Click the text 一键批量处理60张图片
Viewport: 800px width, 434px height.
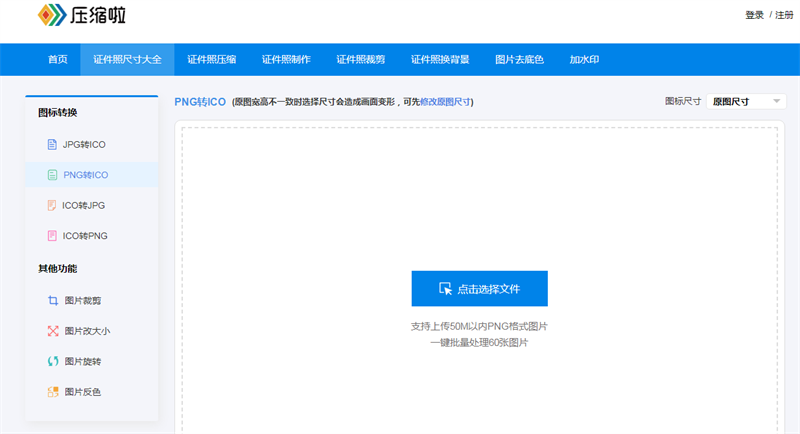479,342
